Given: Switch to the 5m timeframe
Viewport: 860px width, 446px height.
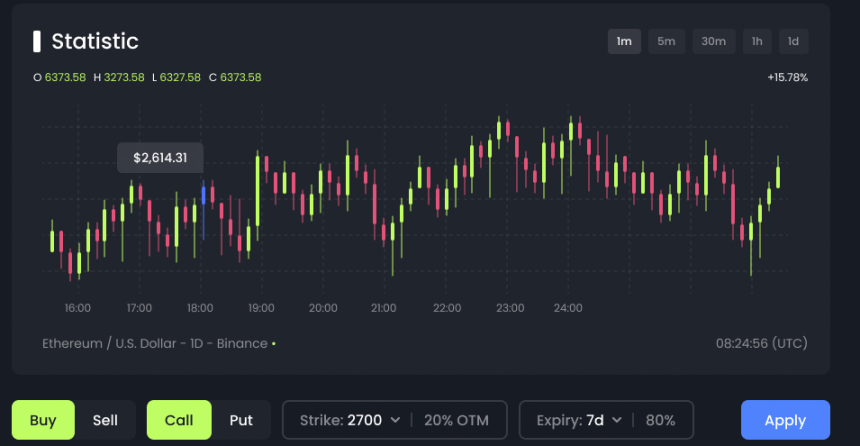Looking at the screenshot, I should [666, 41].
